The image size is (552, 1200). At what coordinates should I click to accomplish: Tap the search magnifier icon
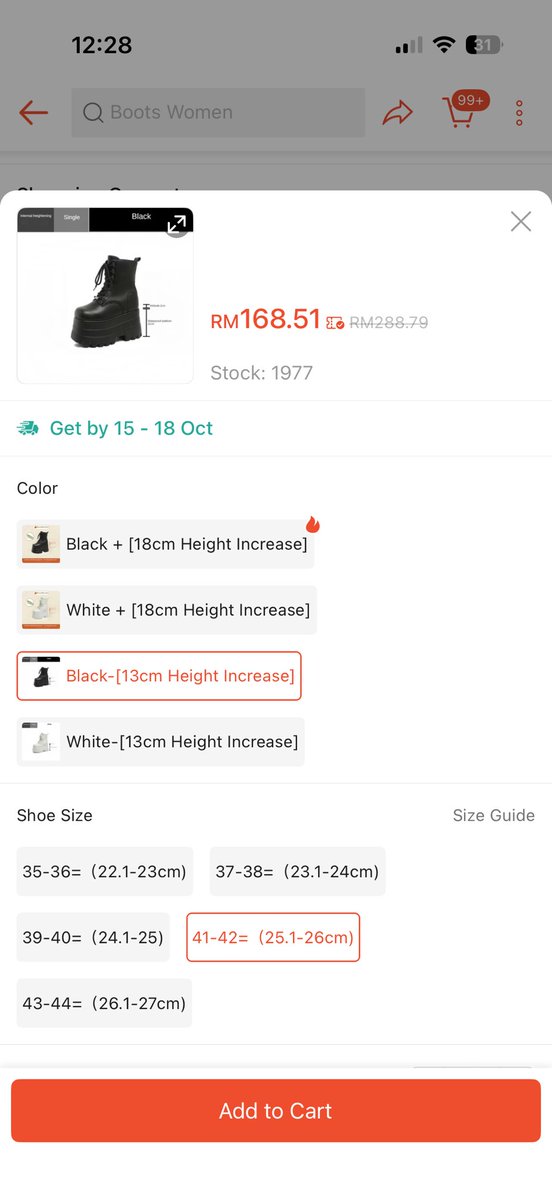pyautogui.click(x=93, y=113)
